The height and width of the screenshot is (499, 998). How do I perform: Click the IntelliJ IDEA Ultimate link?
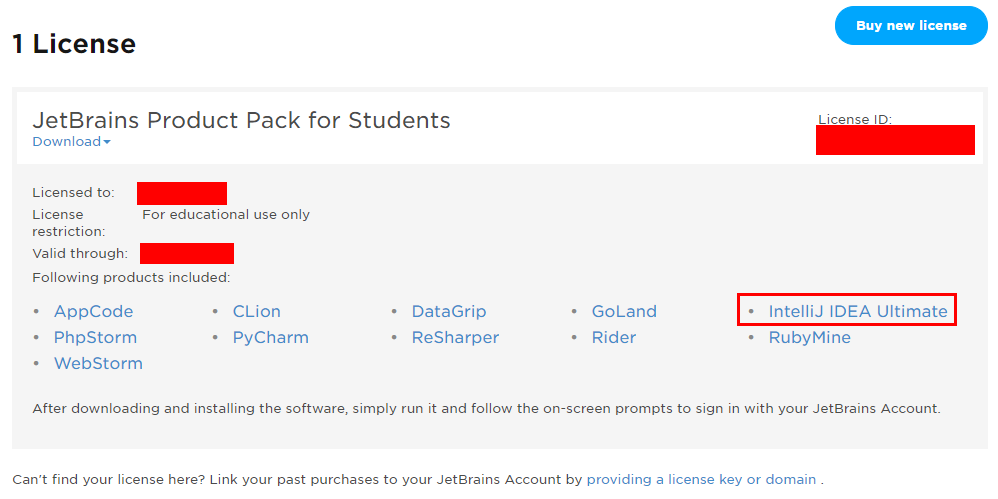pyautogui.click(x=857, y=311)
